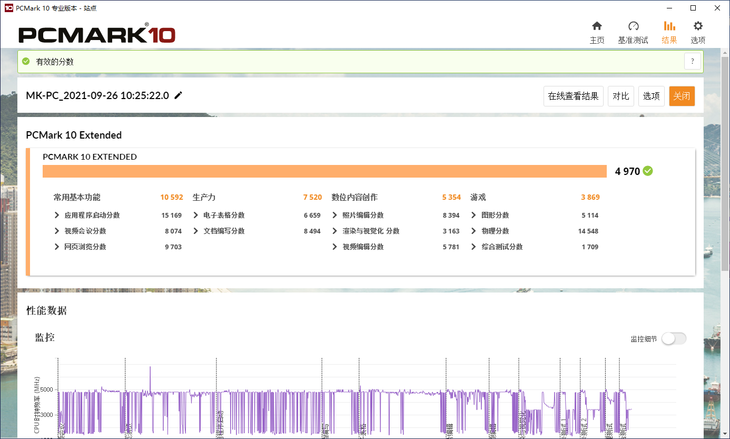Select the Results (结果) bar chart icon
The width and height of the screenshot is (730, 439).
tap(669, 27)
